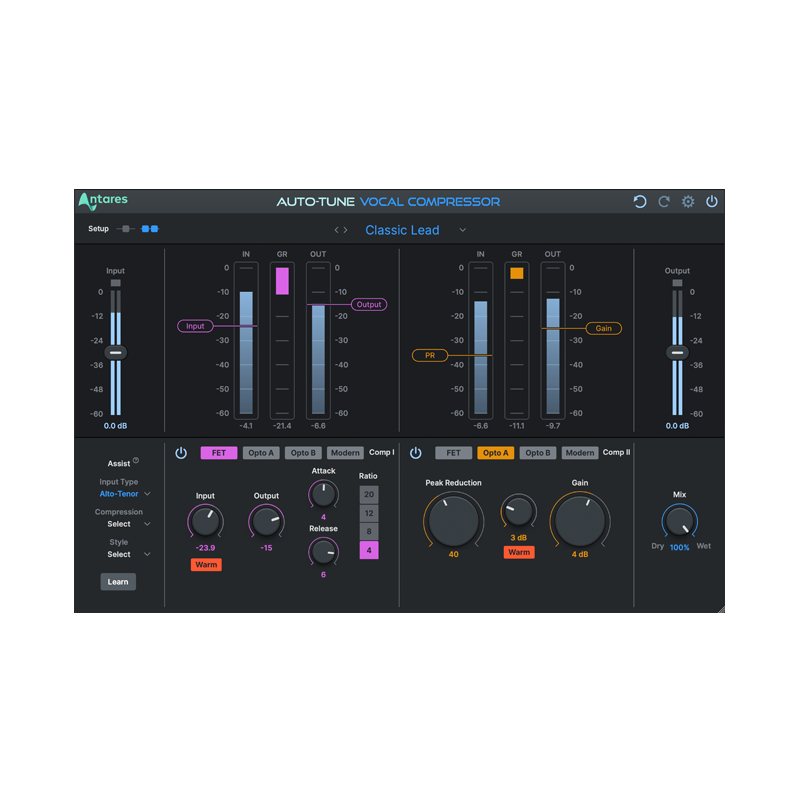The width and height of the screenshot is (800, 800).
Task: Select Opto A mode in Comp I
Action: click(261, 453)
